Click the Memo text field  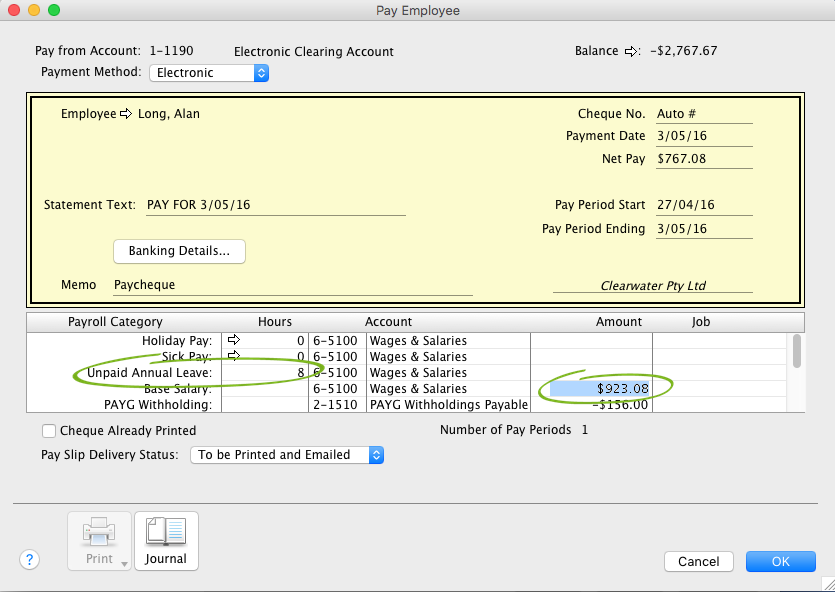tap(292, 285)
